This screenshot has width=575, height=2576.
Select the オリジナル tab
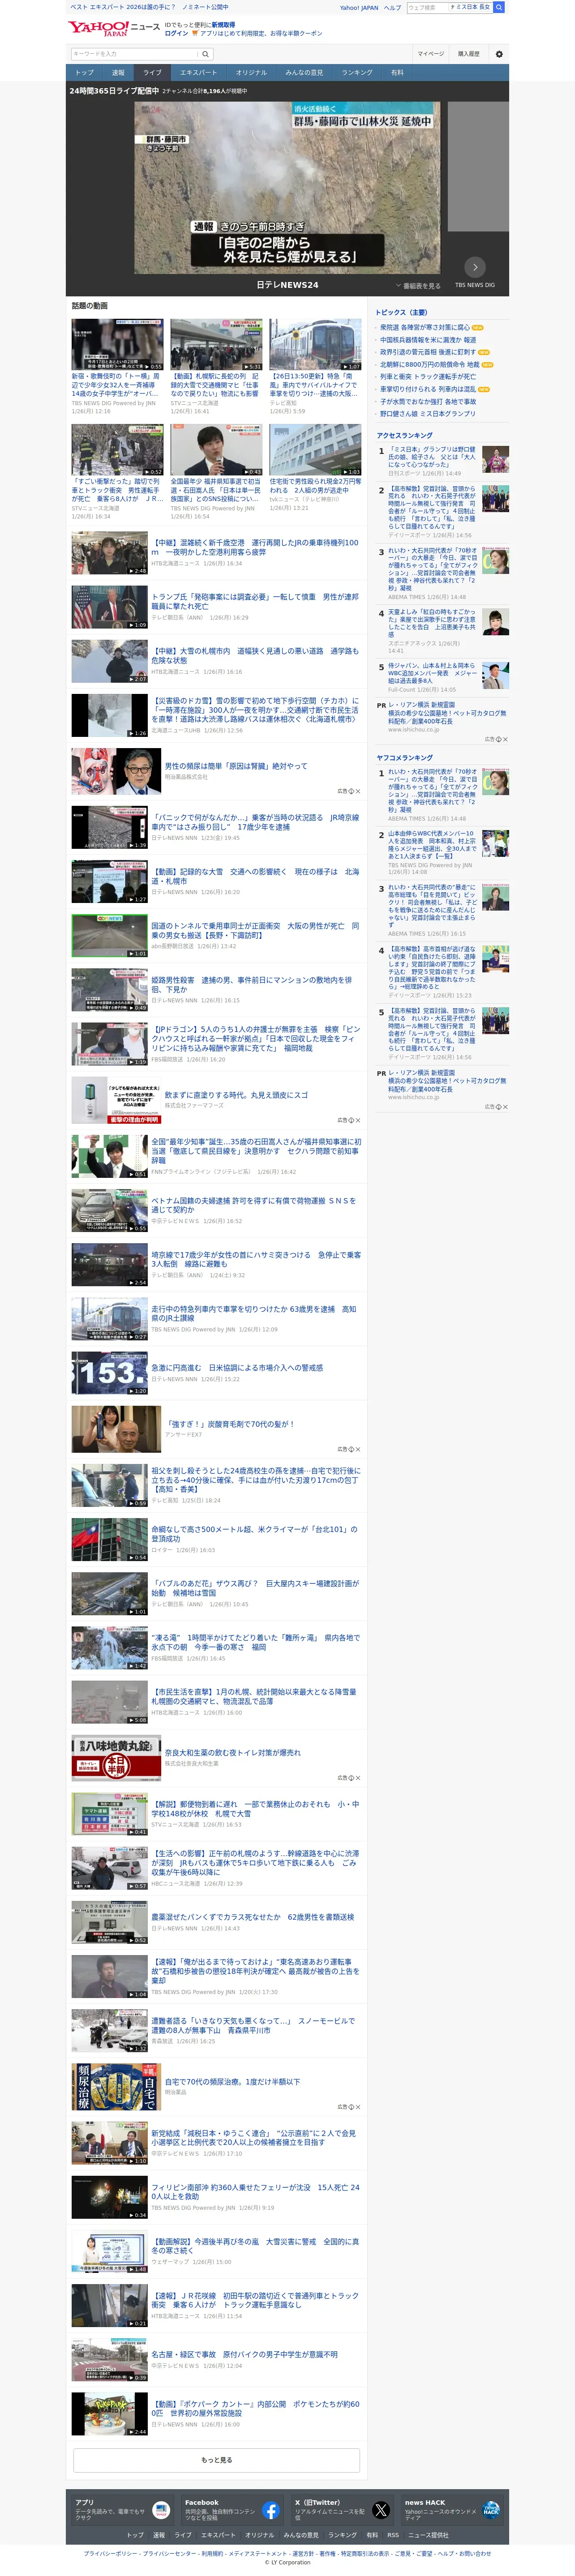(251, 72)
